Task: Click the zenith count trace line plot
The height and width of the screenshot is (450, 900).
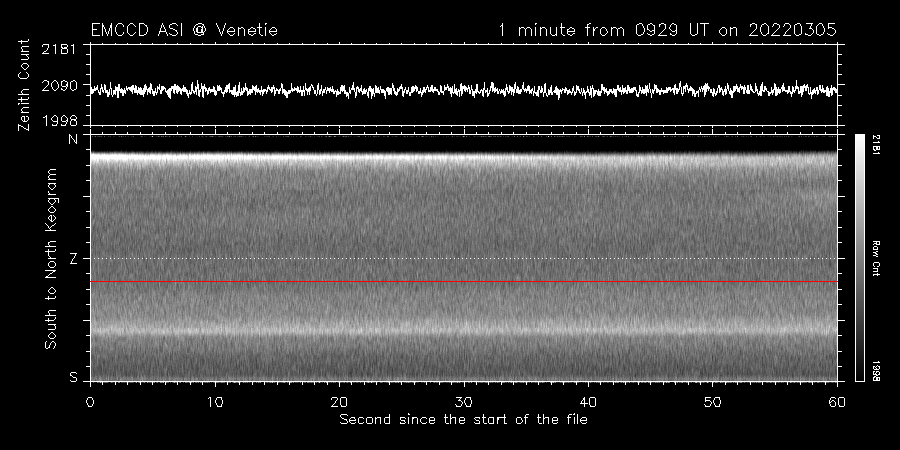Action: coord(464,90)
